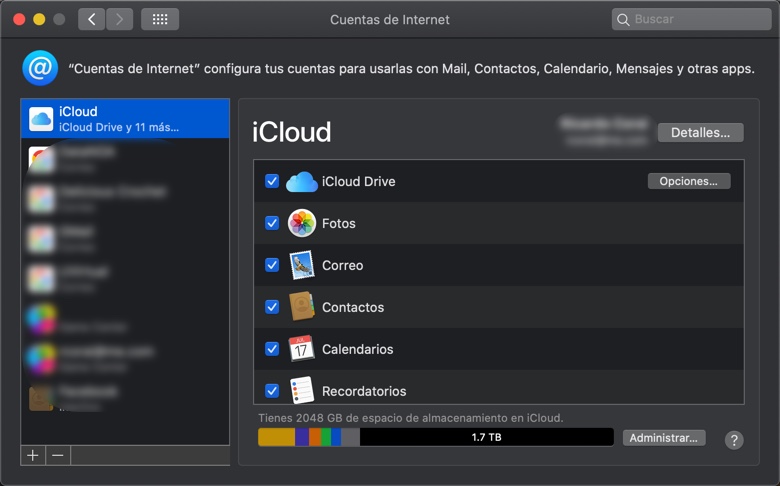
Task: Open iCloud Drive Opciones... button
Action: pyautogui.click(x=688, y=181)
